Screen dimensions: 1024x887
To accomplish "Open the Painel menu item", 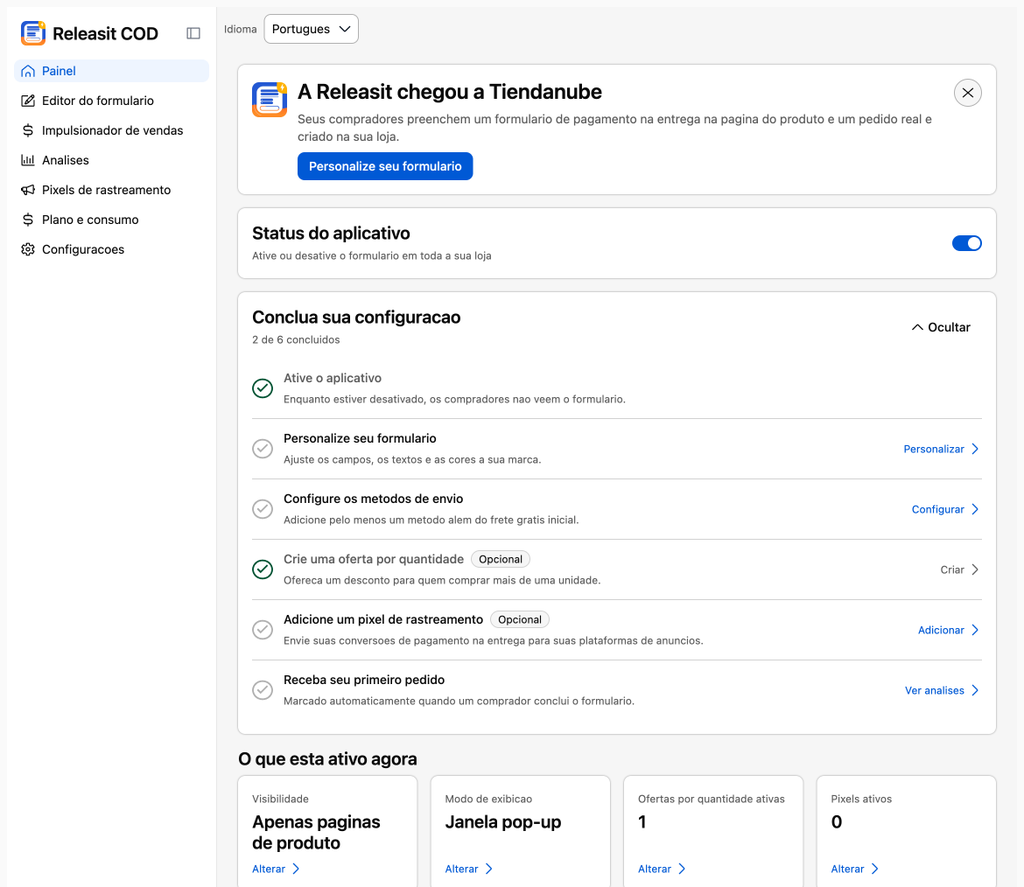I will click(111, 71).
